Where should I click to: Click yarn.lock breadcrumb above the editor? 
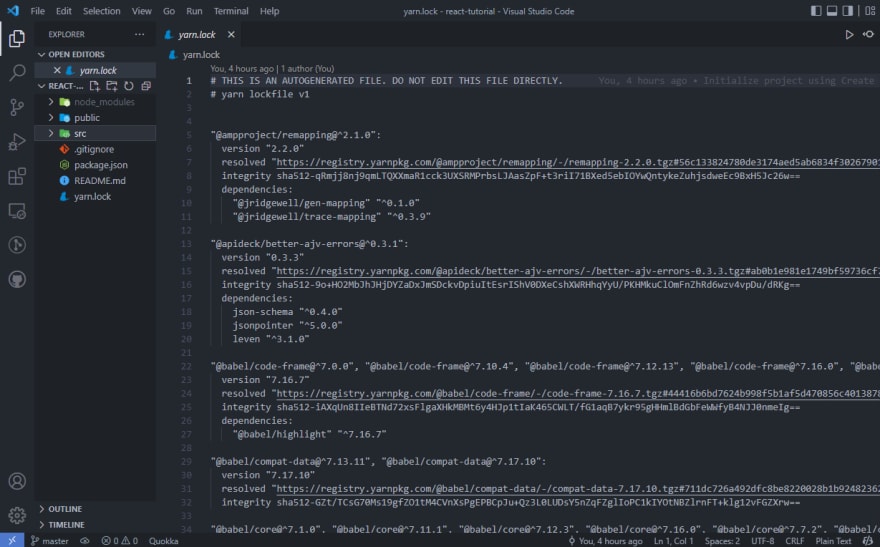click(194, 54)
